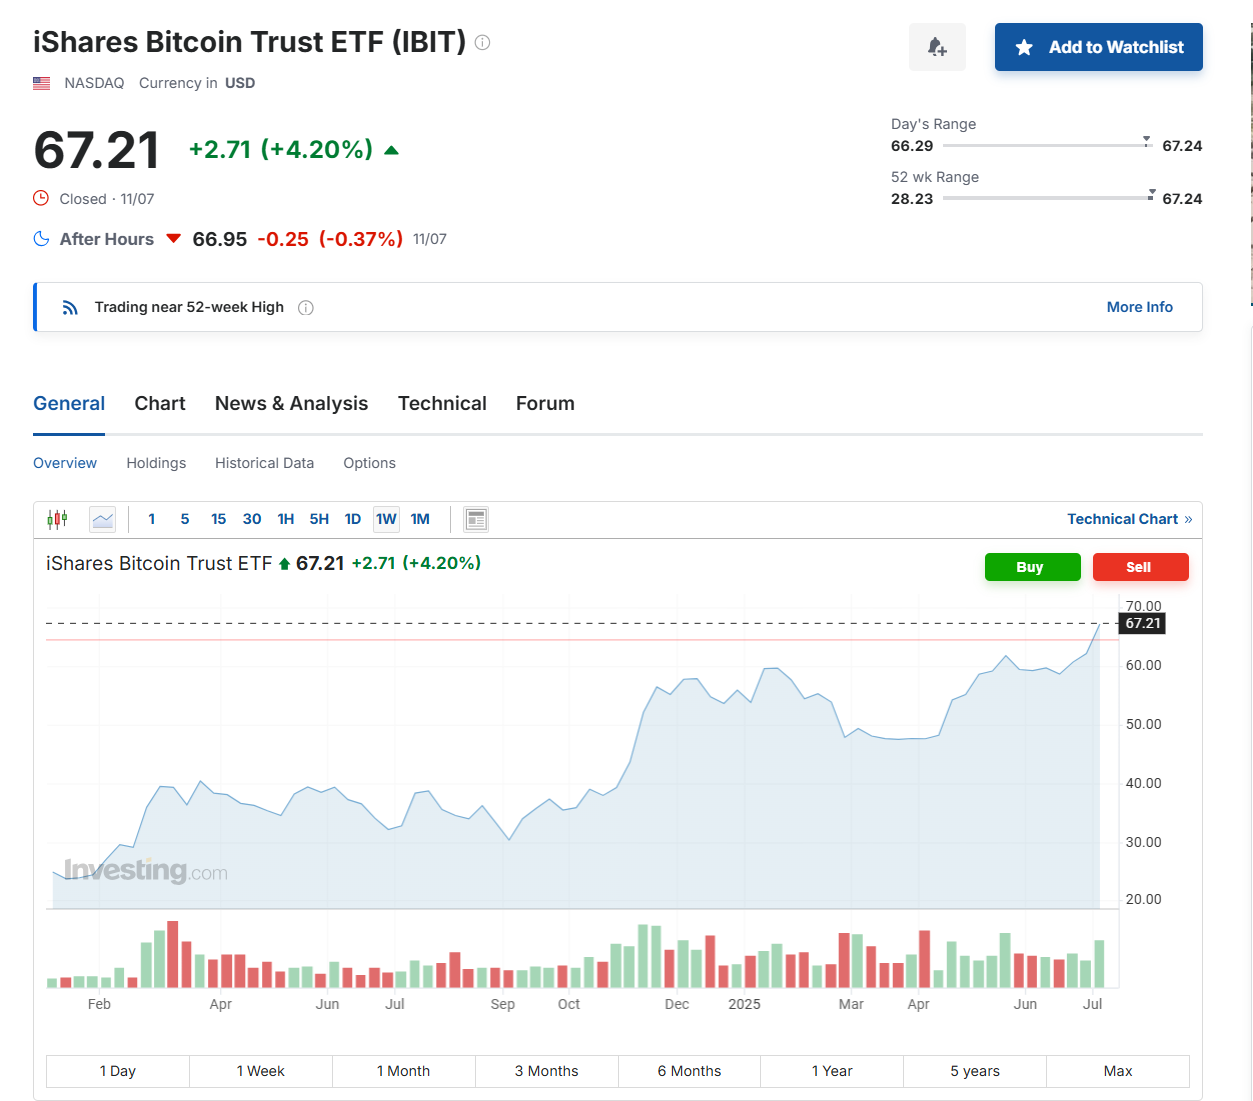Select the Overview sub-tab
The image size is (1253, 1101).
pos(65,463)
